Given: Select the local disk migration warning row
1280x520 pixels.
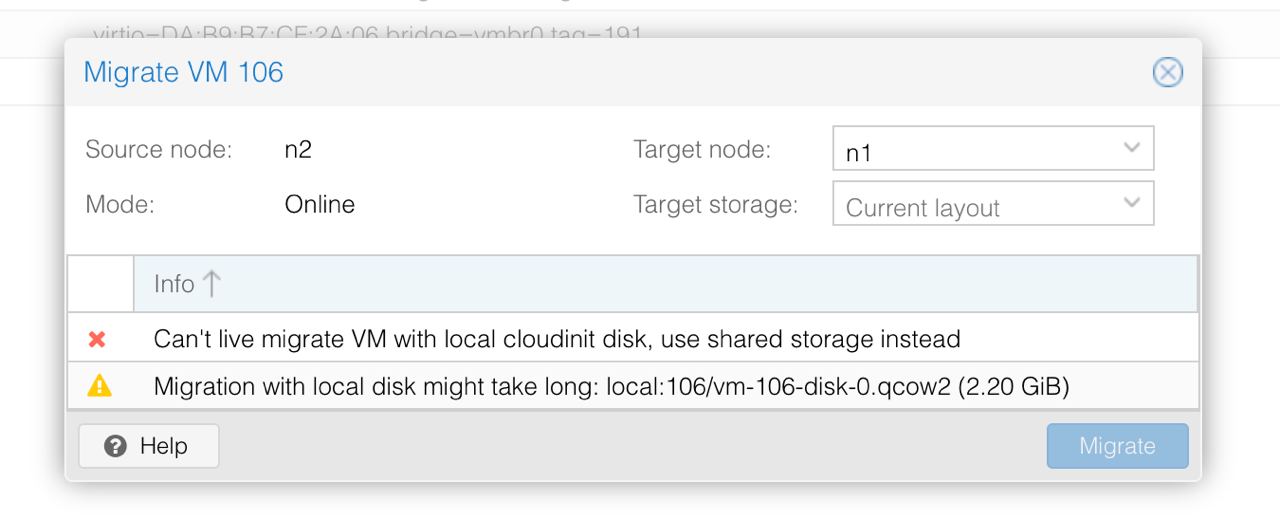Looking at the screenshot, I should point(633,387).
